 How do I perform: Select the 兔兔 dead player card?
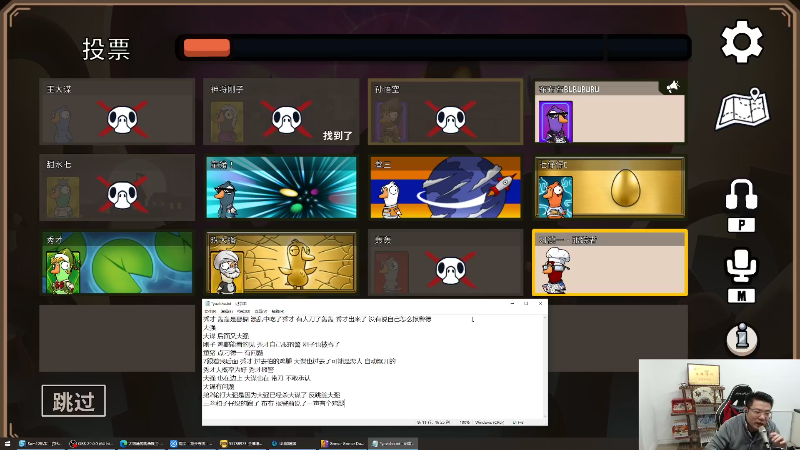point(445,263)
